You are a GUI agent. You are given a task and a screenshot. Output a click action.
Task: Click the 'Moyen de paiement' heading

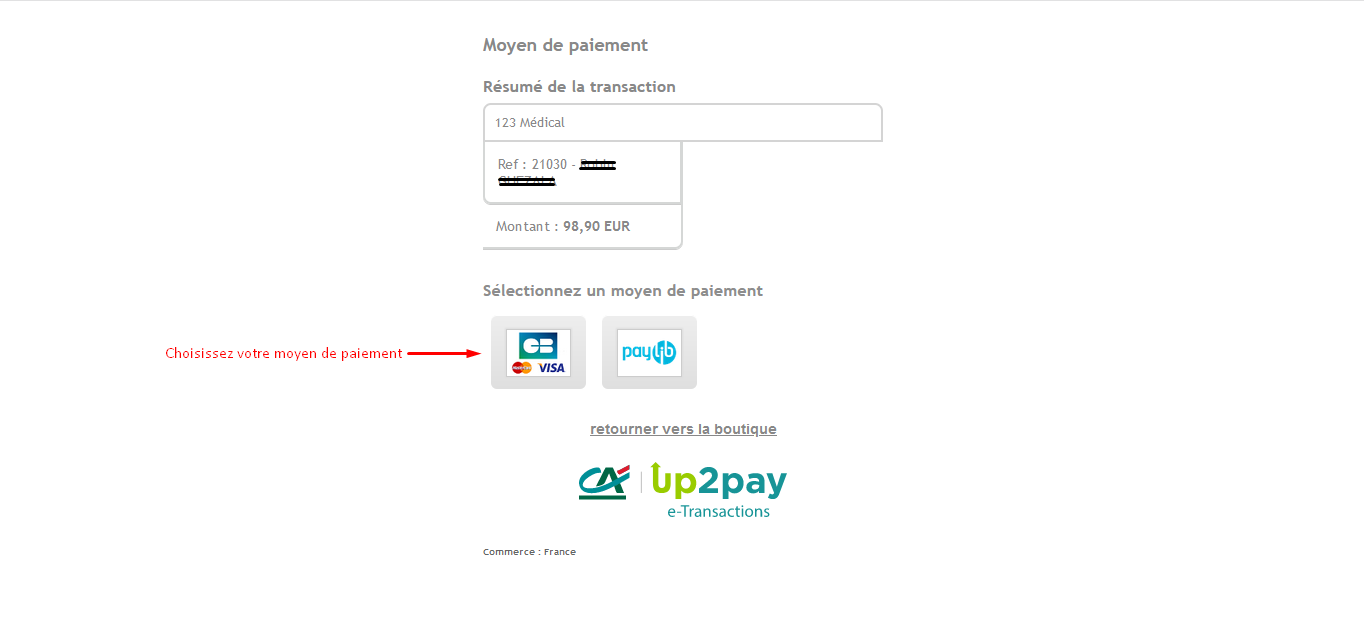(x=565, y=45)
